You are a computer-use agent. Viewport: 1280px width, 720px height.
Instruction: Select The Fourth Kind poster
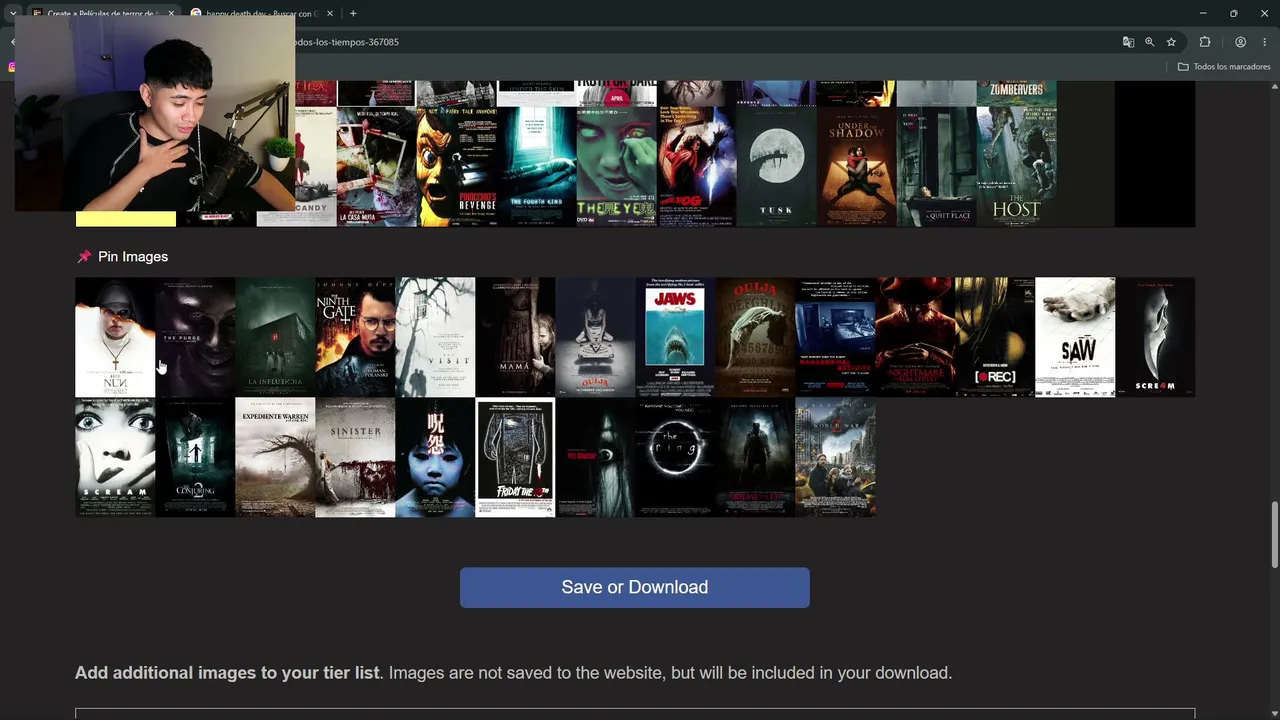536,167
